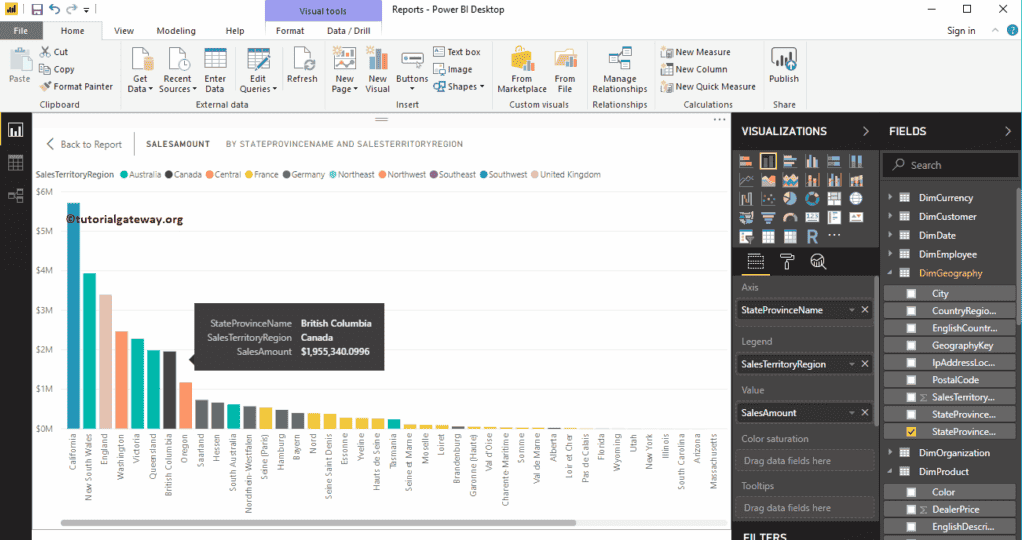The image size is (1022, 540).
Task: Open the Data / Drill tab
Action: (x=349, y=31)
